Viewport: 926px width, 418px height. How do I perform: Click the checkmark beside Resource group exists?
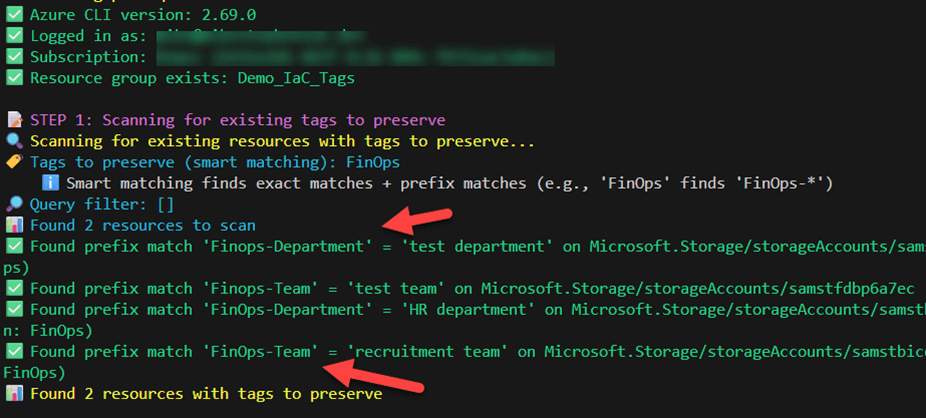[14, 78]
